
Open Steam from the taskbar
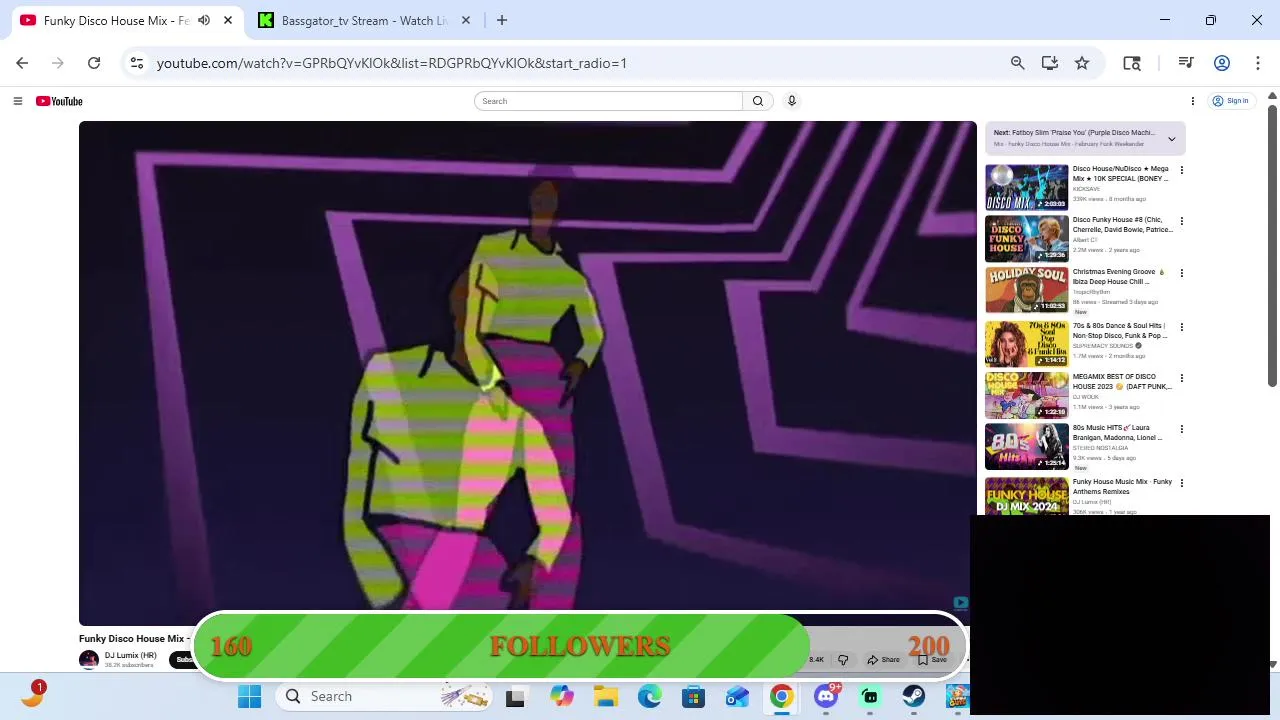click(x=913, y=696)
